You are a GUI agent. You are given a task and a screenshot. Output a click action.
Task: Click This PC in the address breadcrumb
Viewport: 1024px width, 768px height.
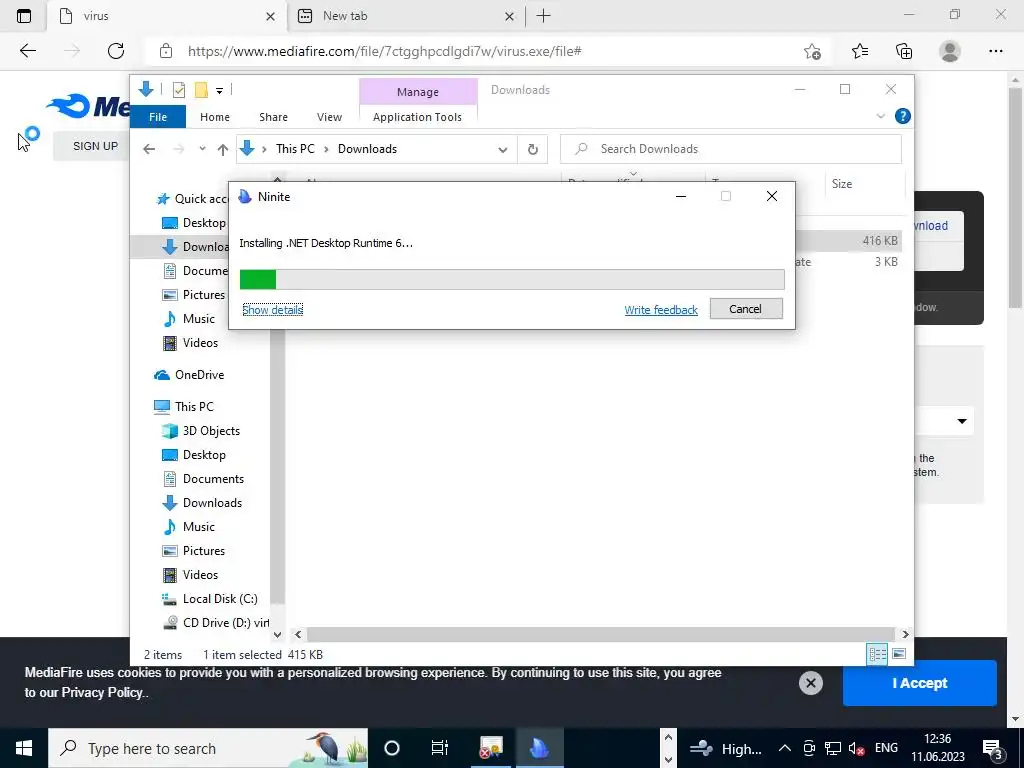tap(295, 149)
